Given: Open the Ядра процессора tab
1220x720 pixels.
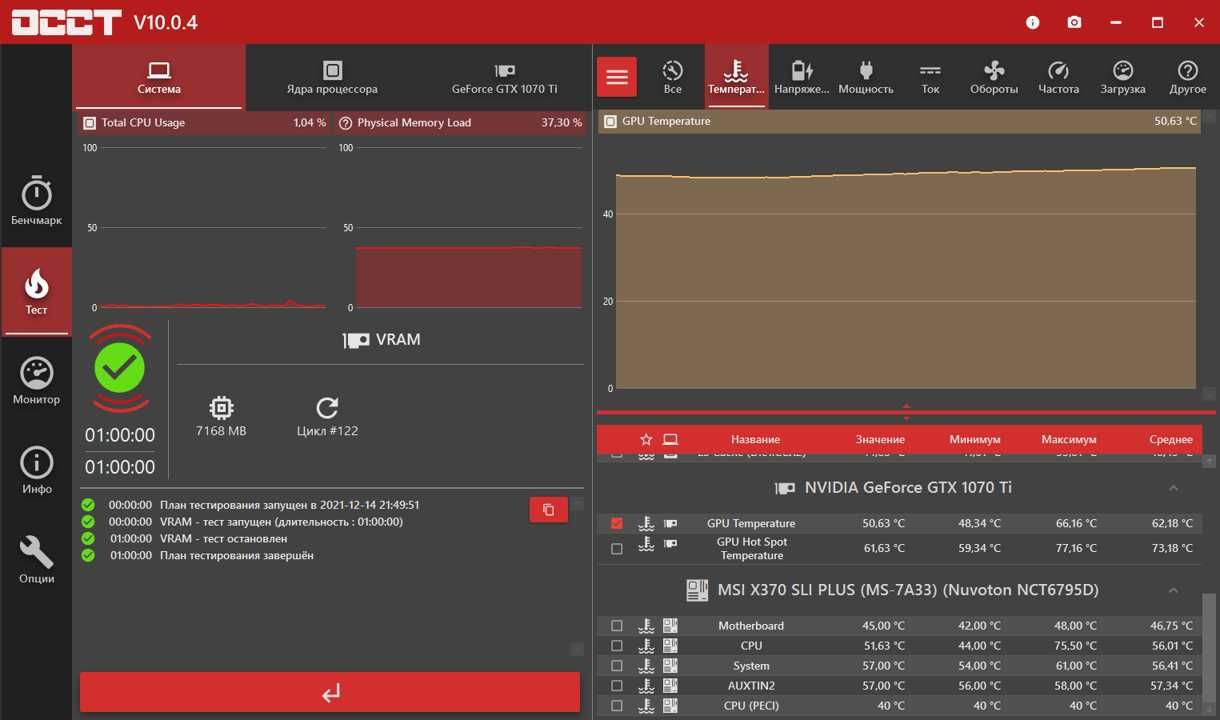Looking at the screenshot, I should coord(332,77).
